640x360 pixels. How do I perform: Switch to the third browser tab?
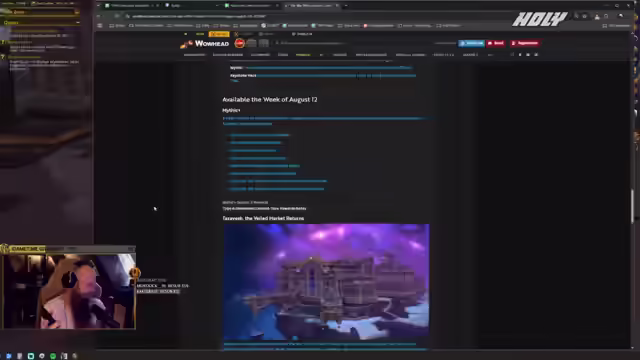click(251, 6)
